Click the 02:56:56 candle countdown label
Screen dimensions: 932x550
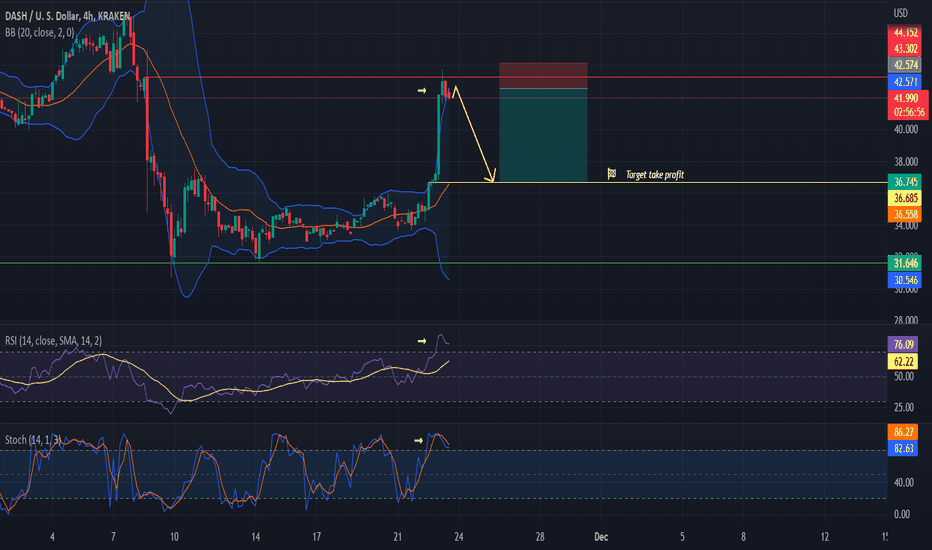point(907,112)
